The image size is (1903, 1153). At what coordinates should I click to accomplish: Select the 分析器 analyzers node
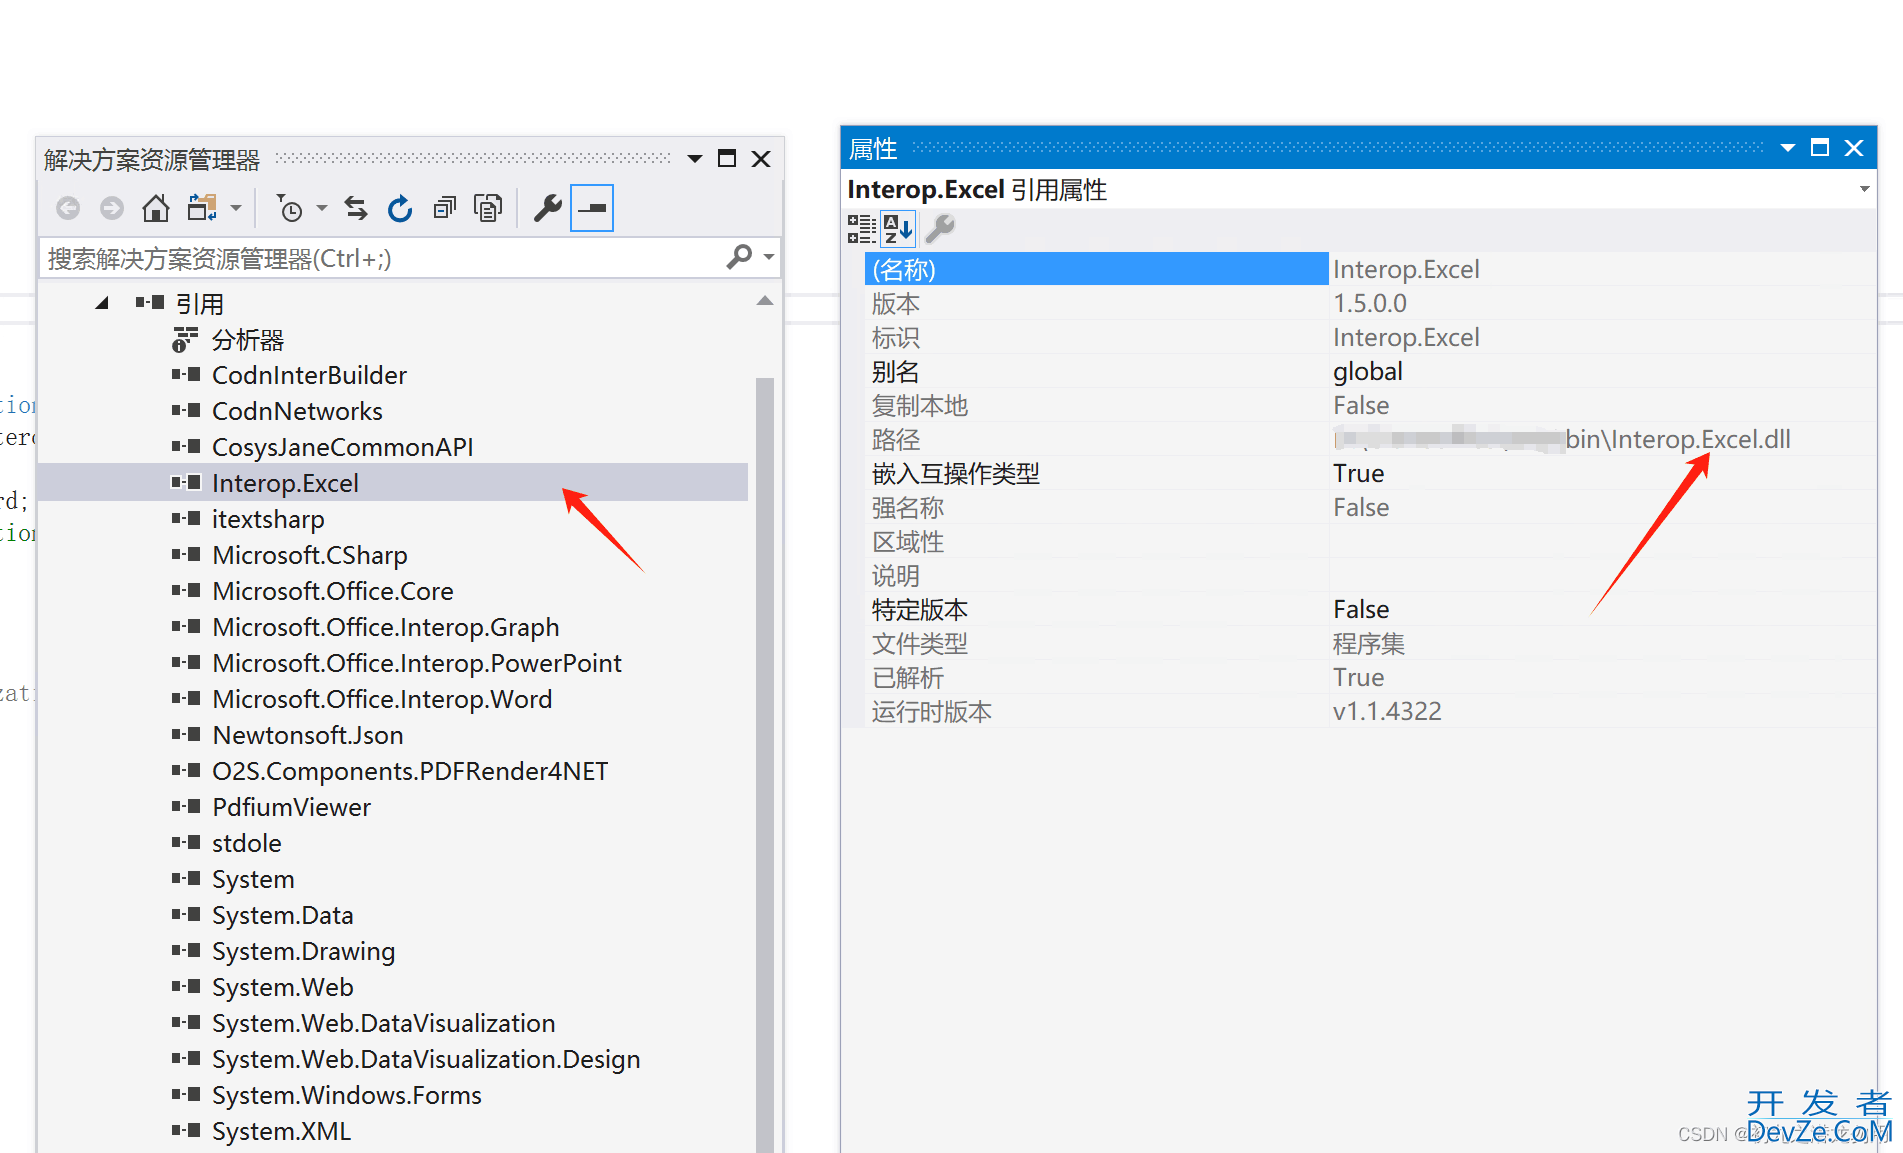pos(248,340)
